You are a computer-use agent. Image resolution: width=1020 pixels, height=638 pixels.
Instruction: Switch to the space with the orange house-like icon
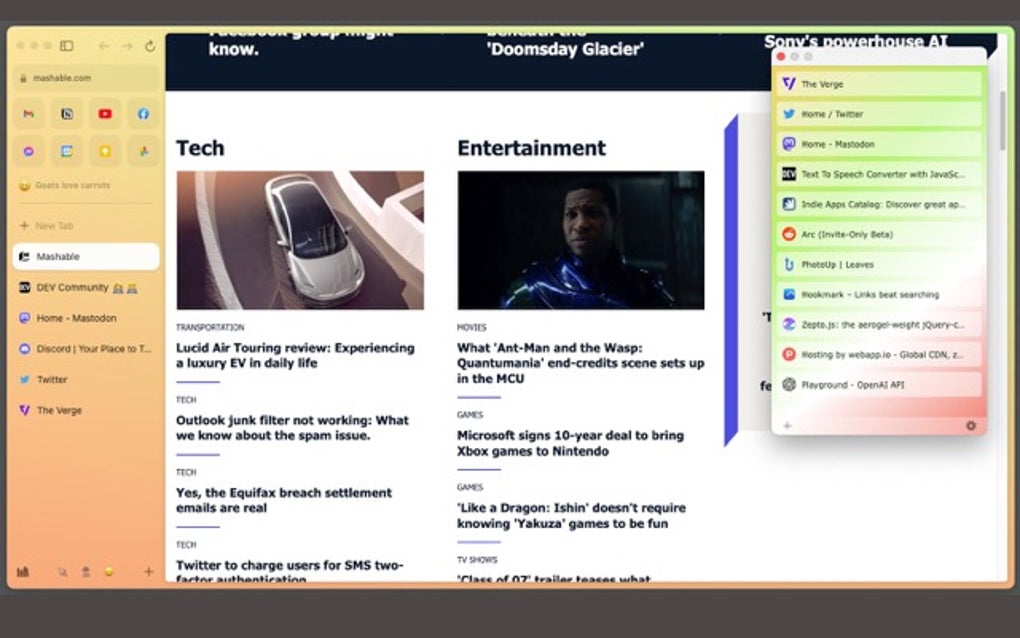tap(85, 572)
